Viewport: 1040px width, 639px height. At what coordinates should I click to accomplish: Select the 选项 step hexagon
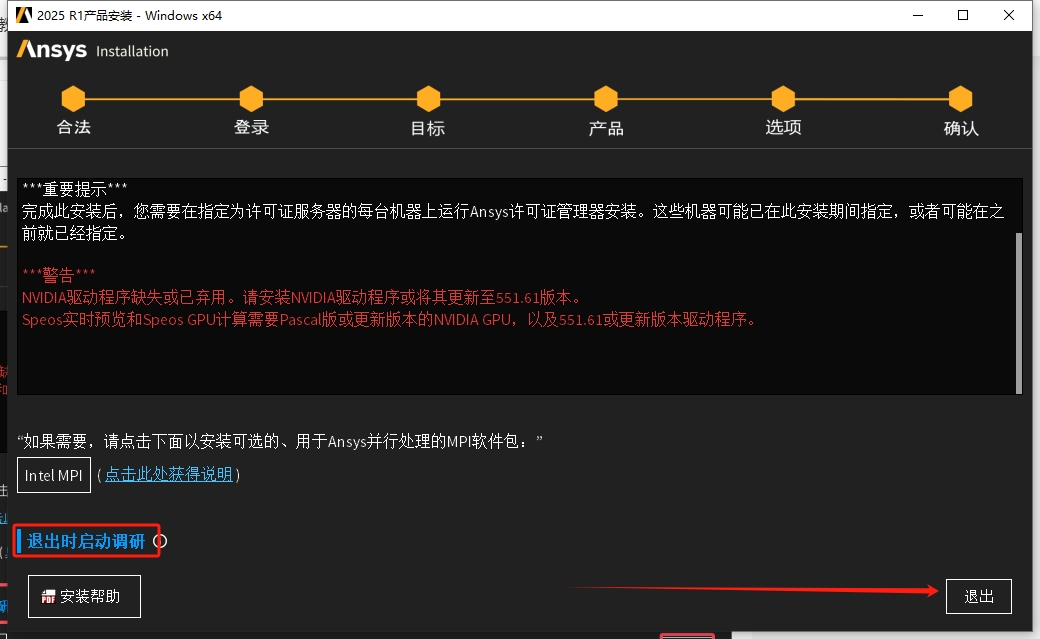pyautogui.click(x=783, y=99)
